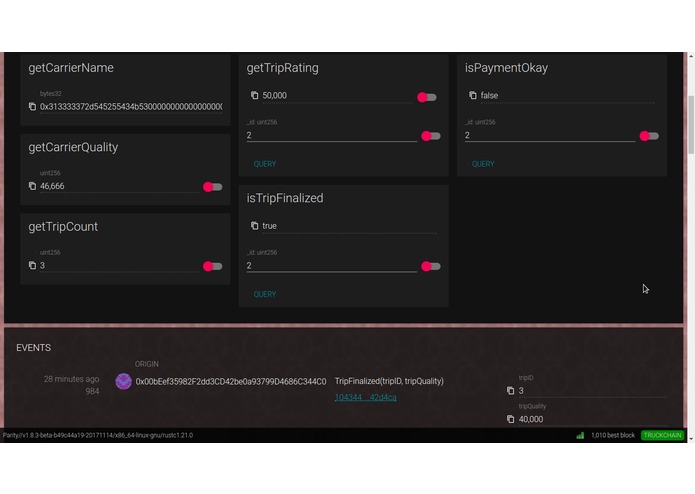Click the EVENTS section heading

tap(33, 348)
